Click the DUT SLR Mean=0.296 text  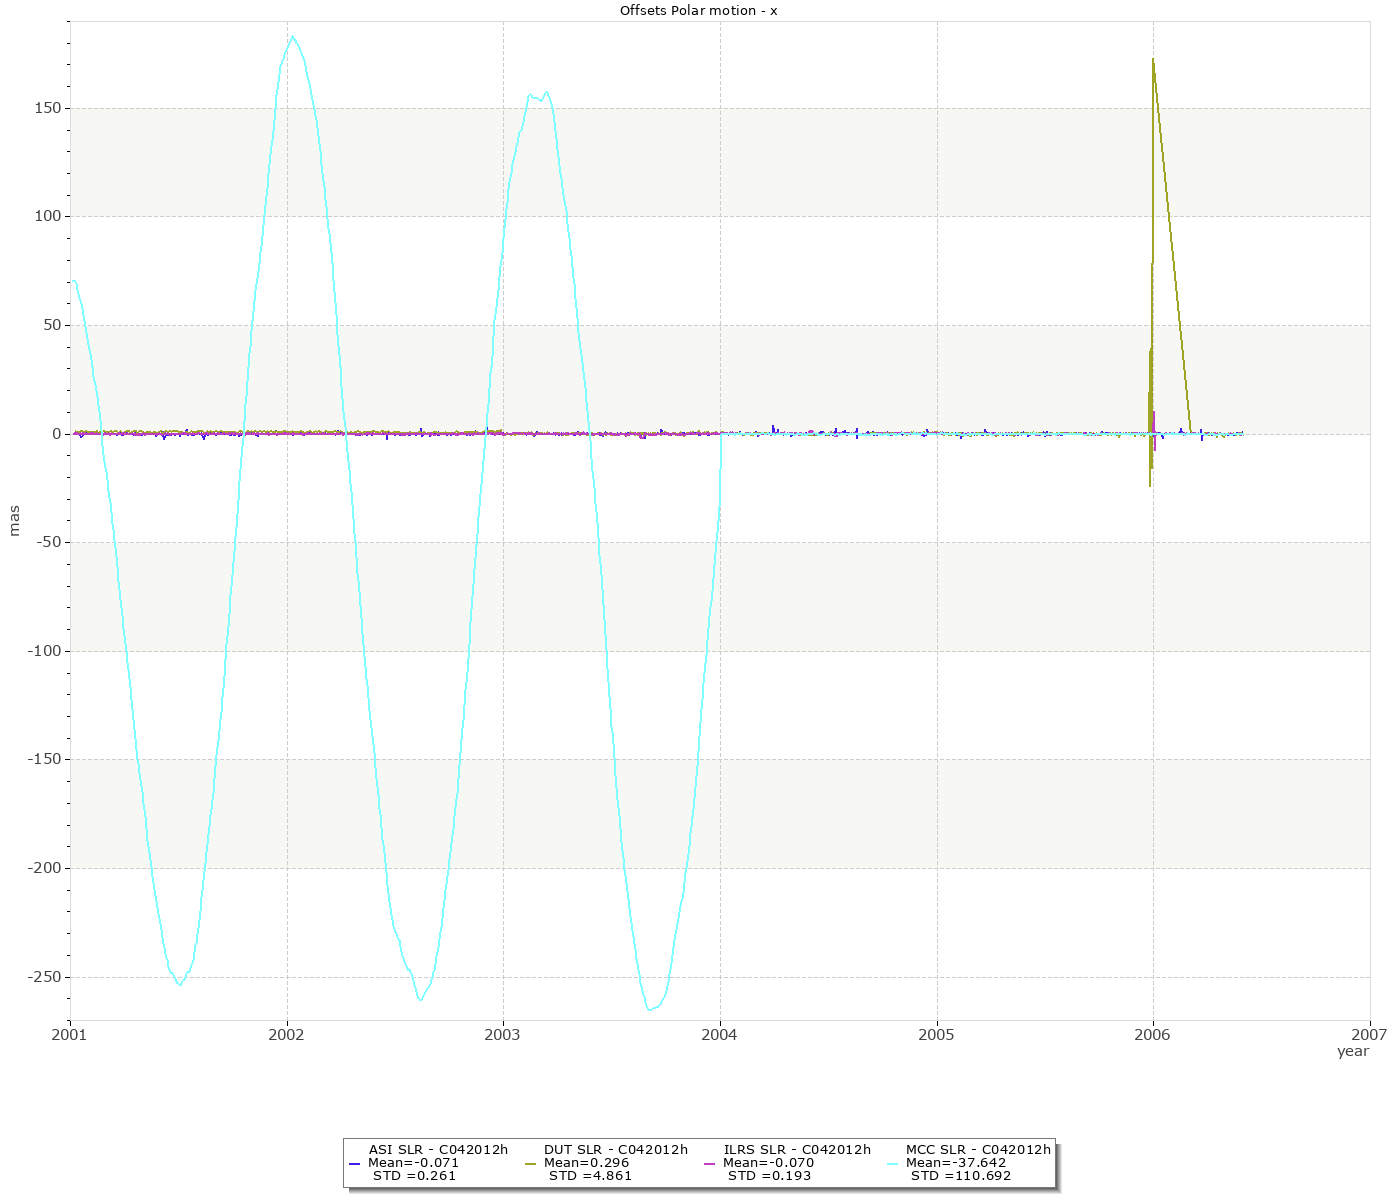pyautogui.click(x=586, y=1163)
